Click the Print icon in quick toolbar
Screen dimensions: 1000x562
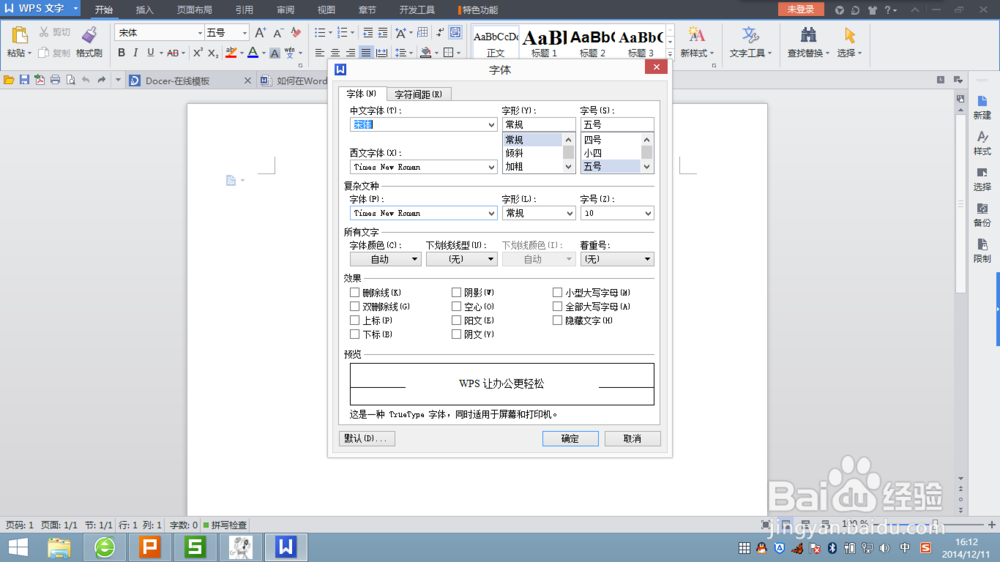coord(55,80)
